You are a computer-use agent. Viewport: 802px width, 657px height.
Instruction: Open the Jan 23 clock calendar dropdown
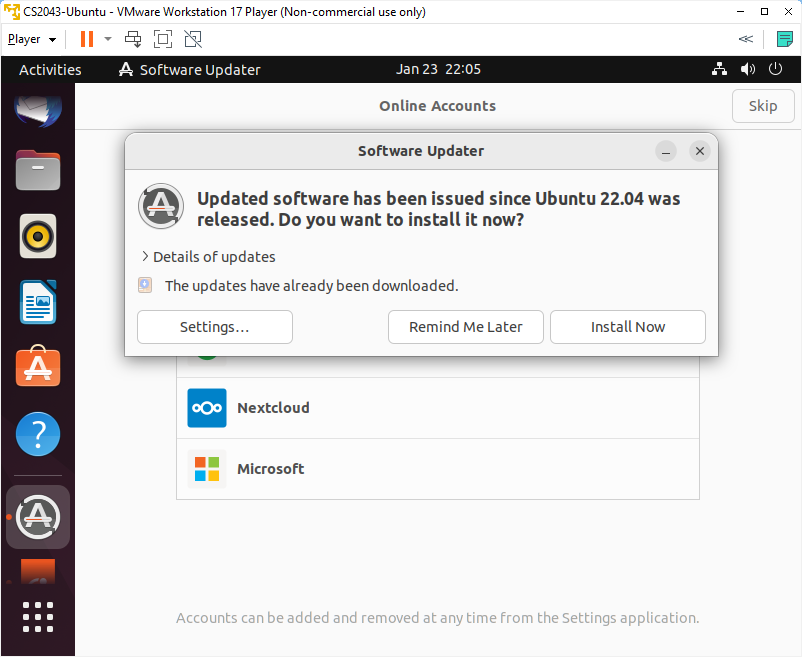click(x=438, y=69)
